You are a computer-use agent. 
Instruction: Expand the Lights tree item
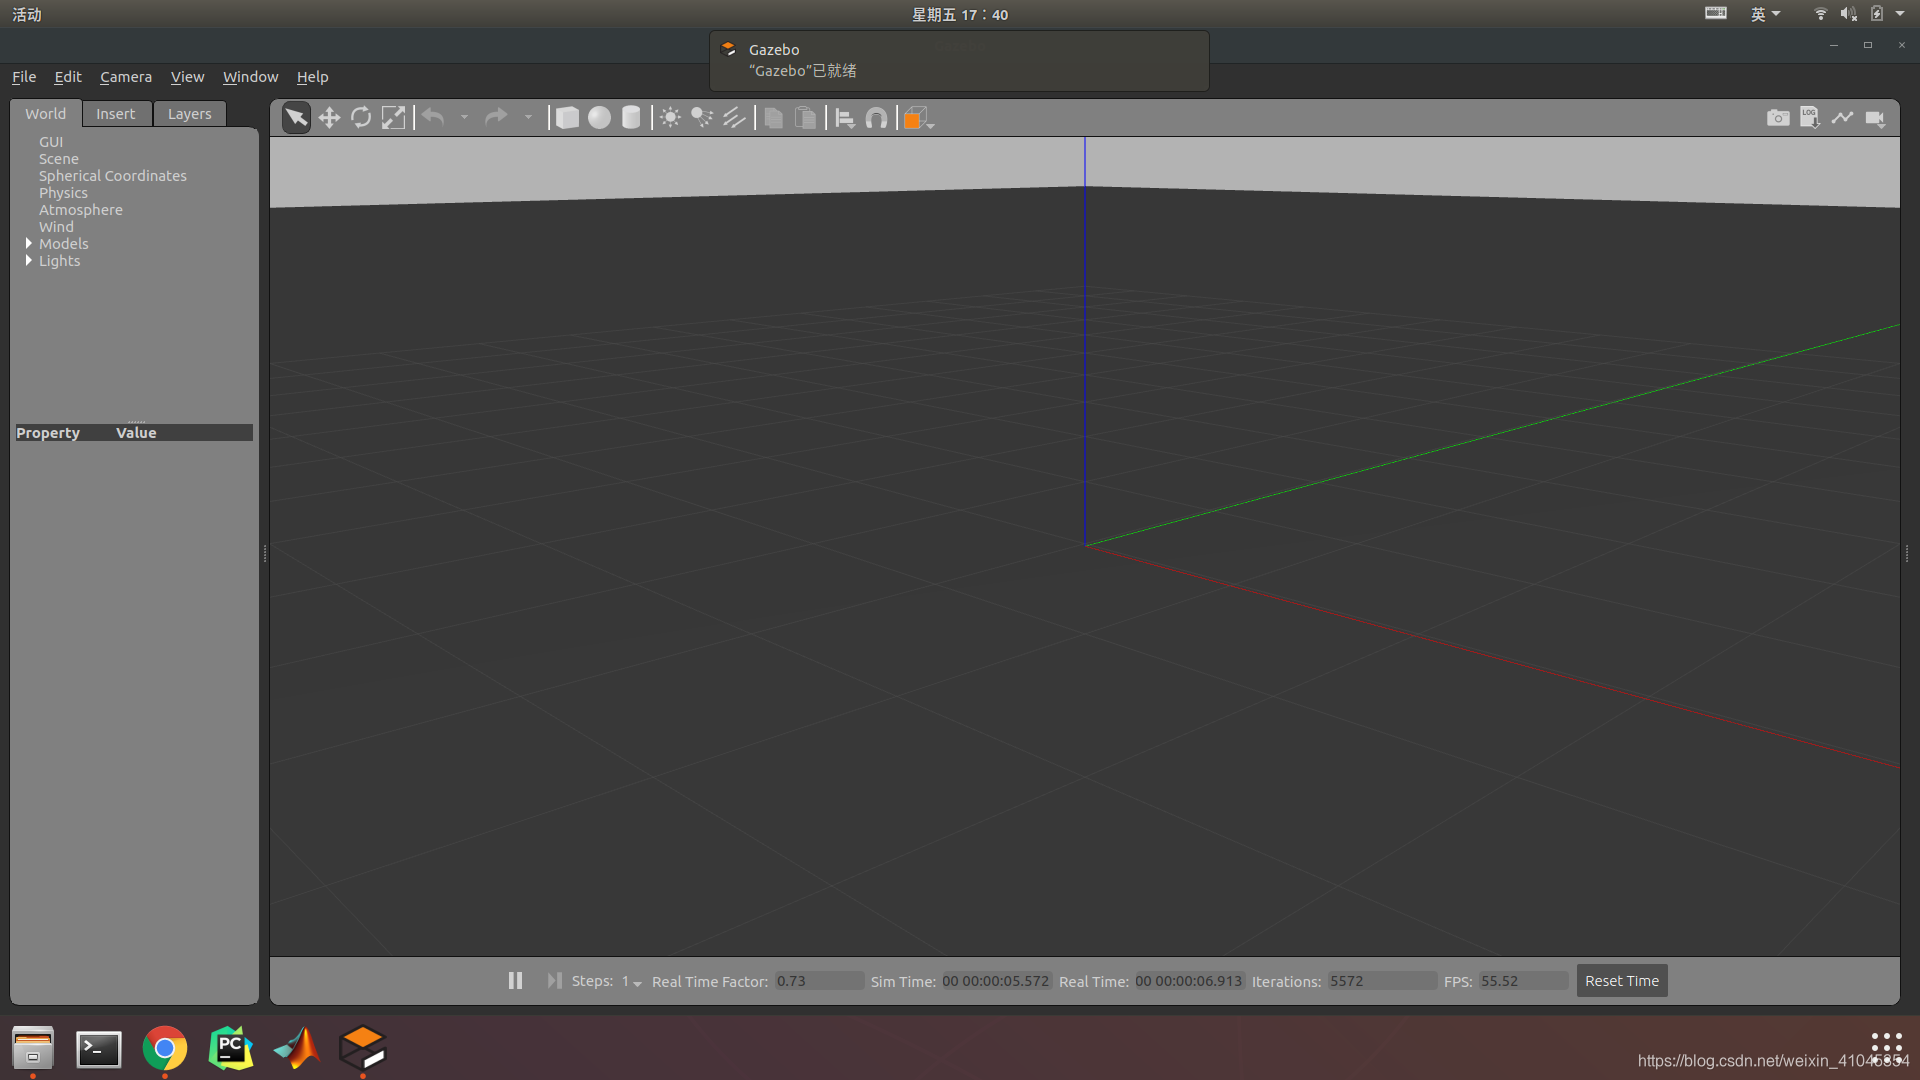29,260
